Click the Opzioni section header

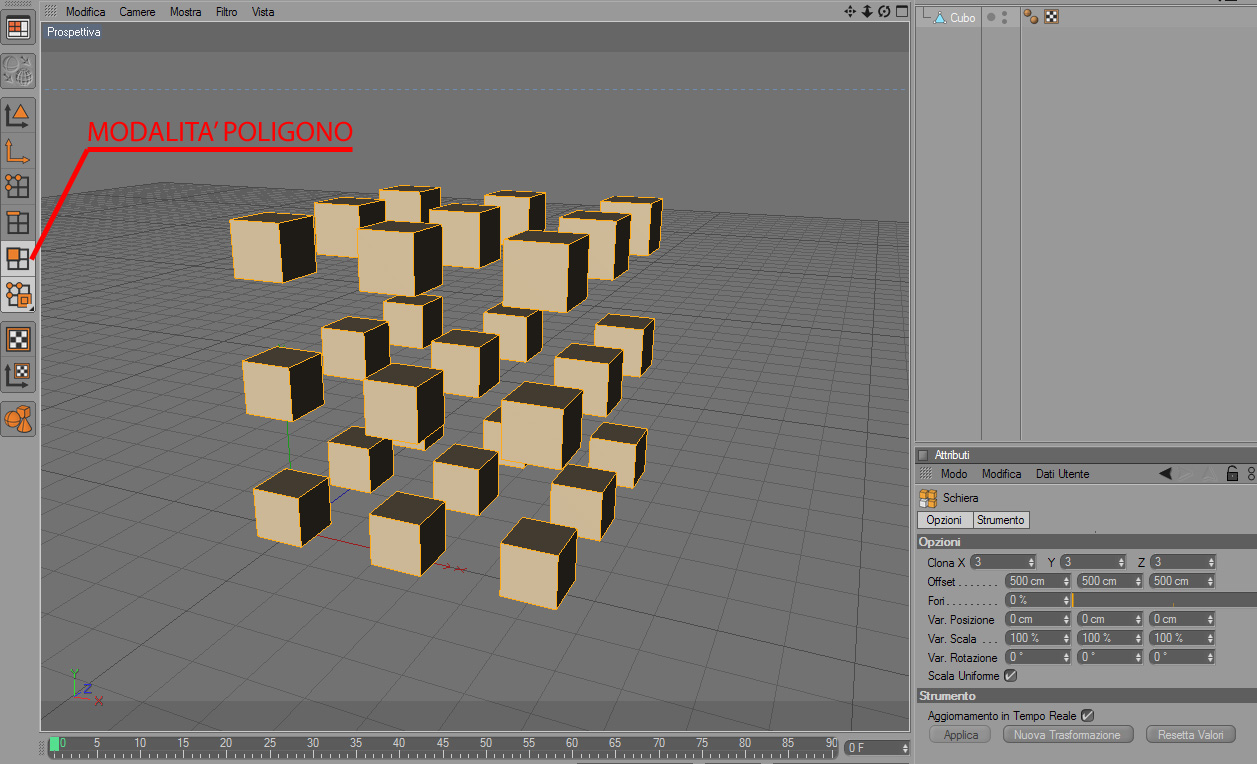(x=1086, y=541)
